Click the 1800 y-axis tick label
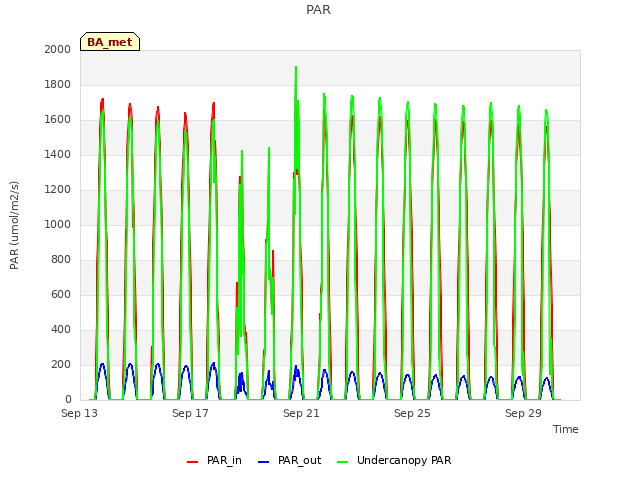 pyautogui.click(x=58, y=84)
